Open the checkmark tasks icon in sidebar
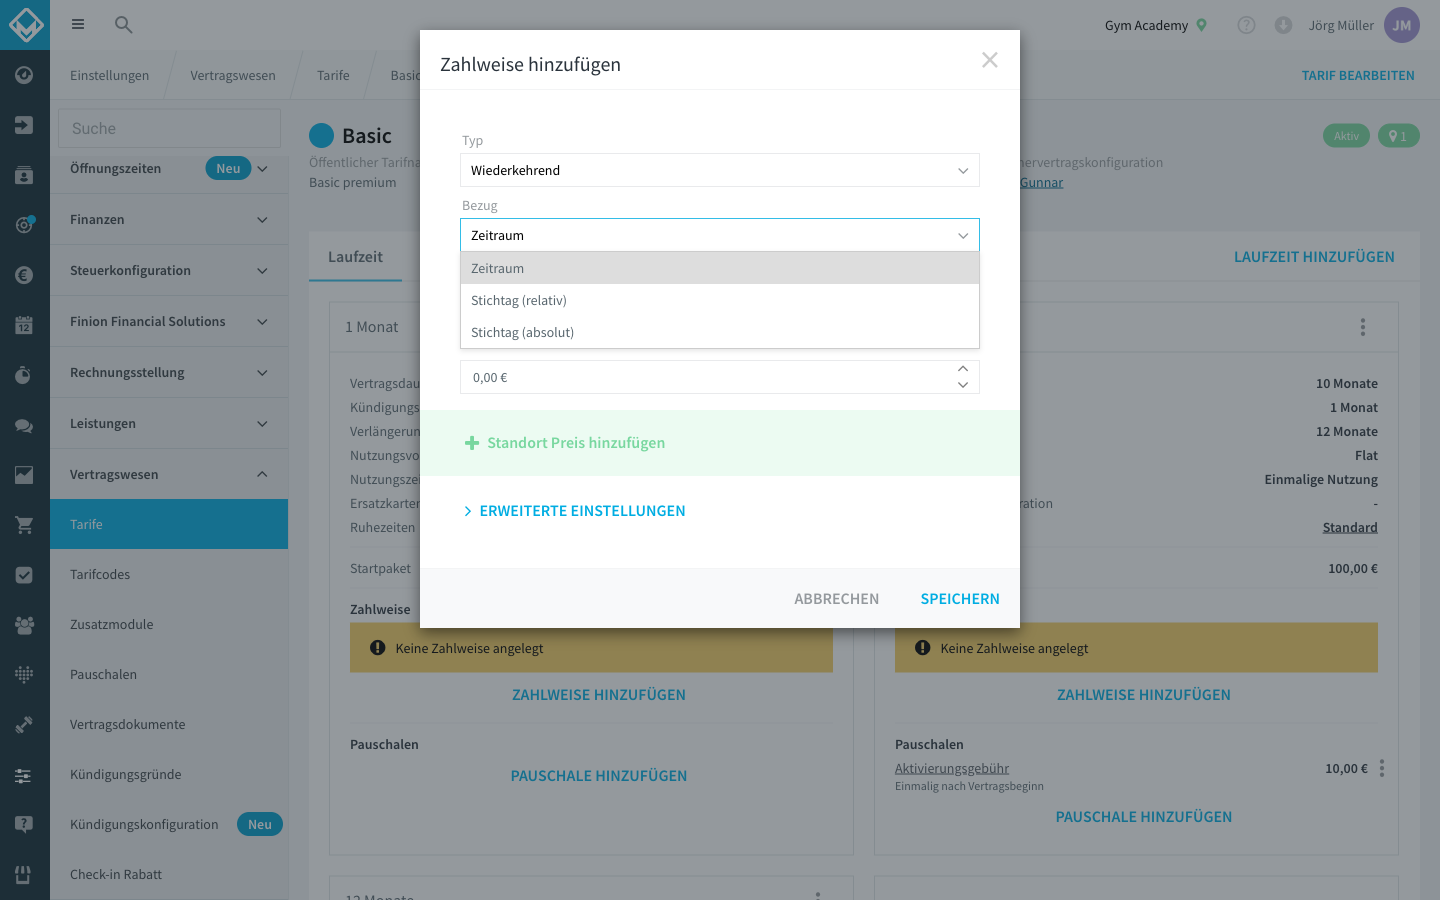Image resolution: width=1440 pixels, height=900 pixels. tap(25, 575)
